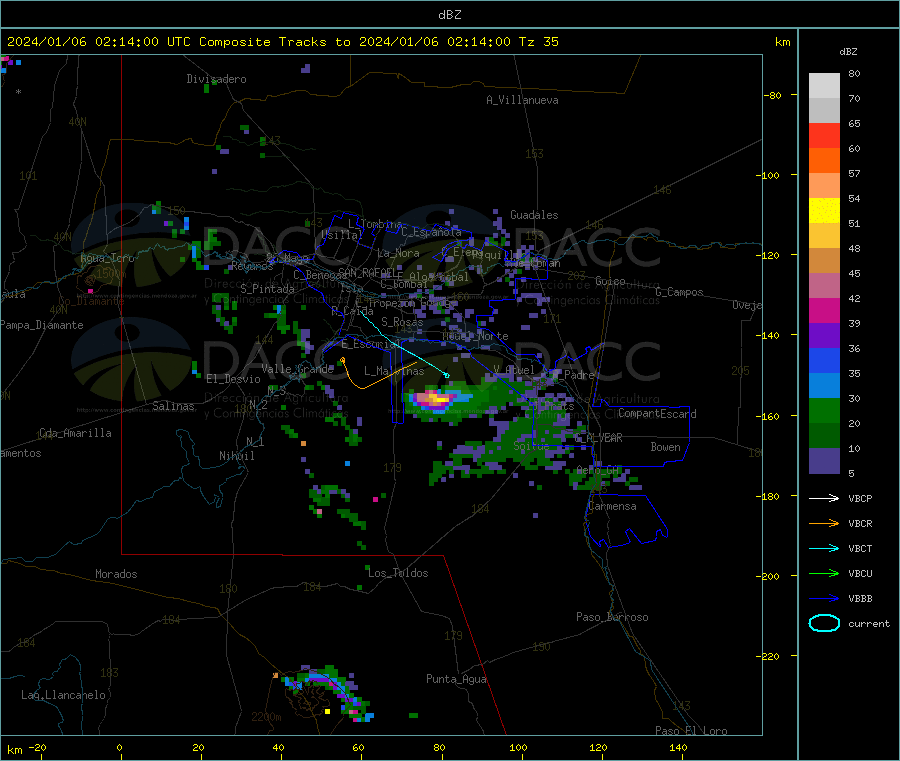Click the intense pink-yellow storm cell core

(x=435, y=398)
